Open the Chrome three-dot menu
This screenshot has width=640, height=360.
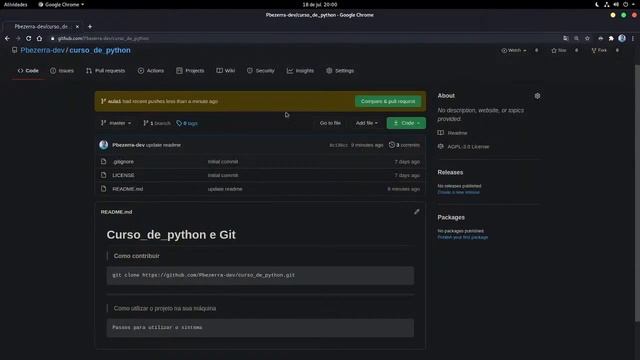pos(633,38)
